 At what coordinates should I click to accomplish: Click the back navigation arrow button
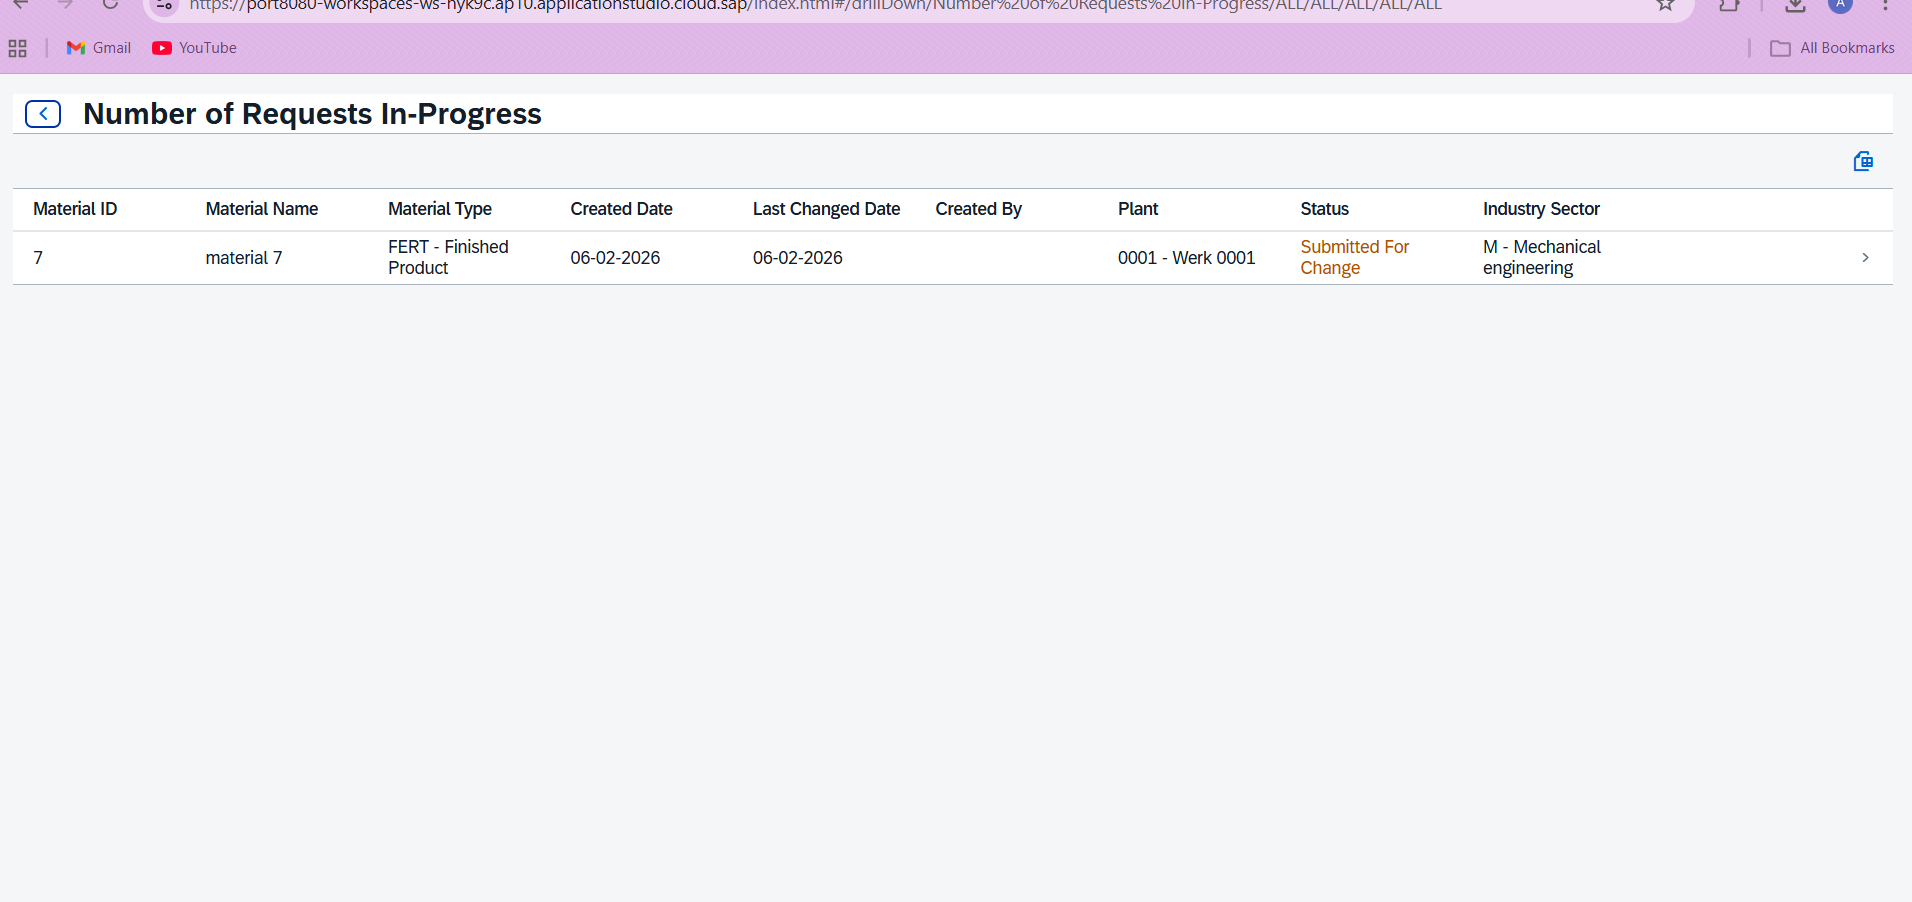tap(43, 114)
